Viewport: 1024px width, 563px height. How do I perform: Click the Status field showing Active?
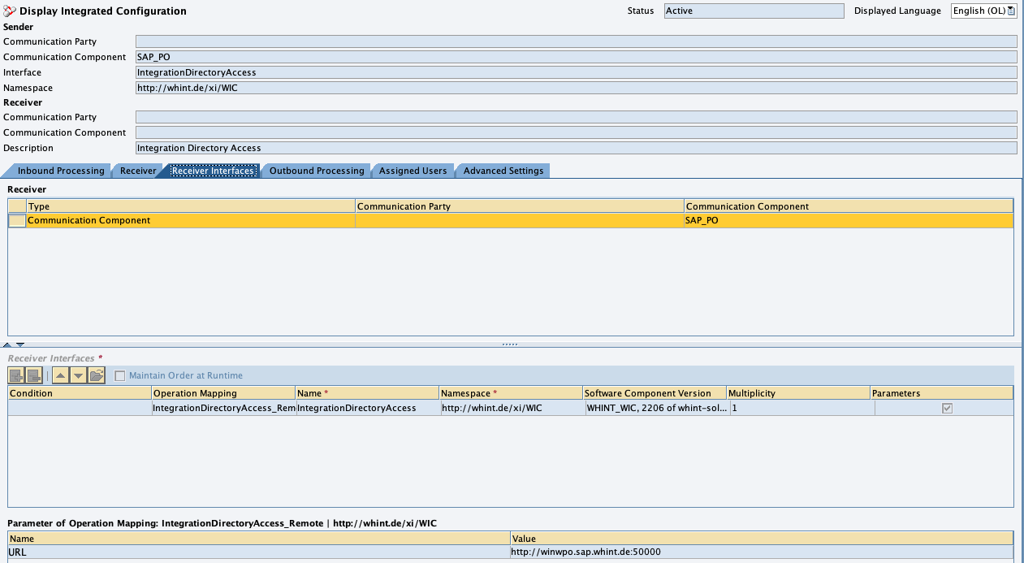click(x=754, y=11)
